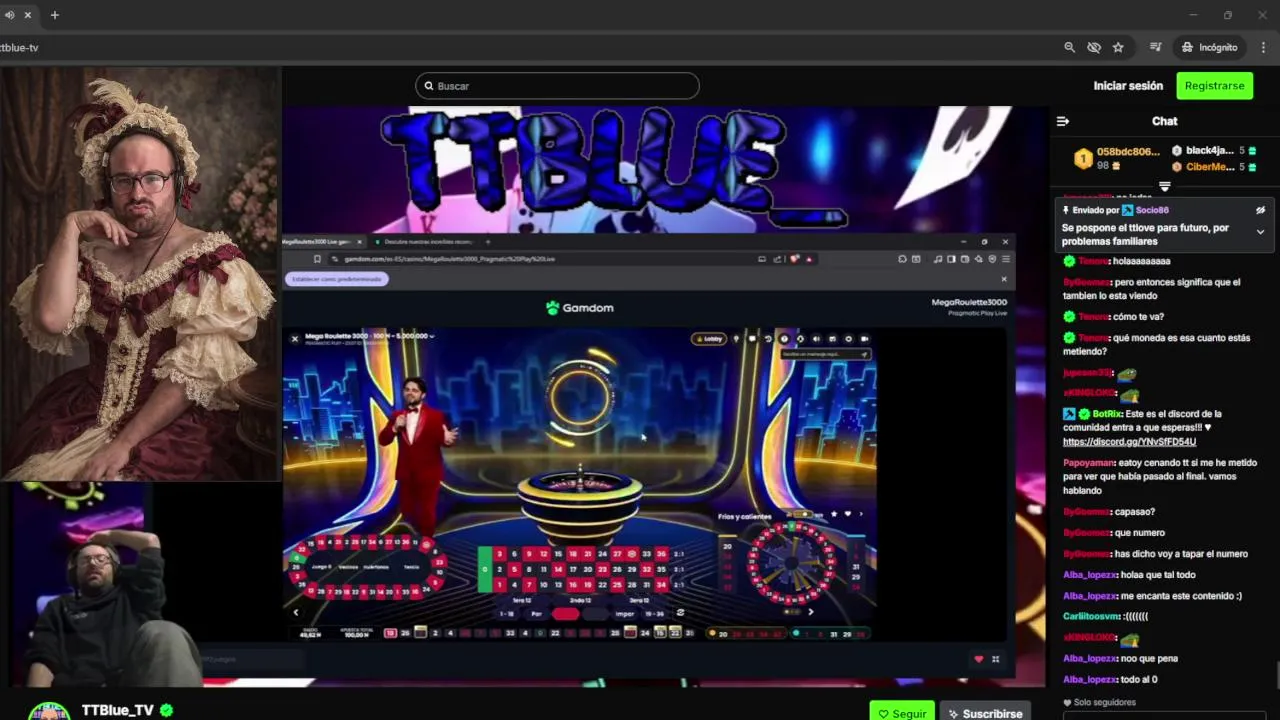Click Alba_lopezx on 'todo al 0' message
This screenshot has height=720, width=1280.
coord(1089,680)
